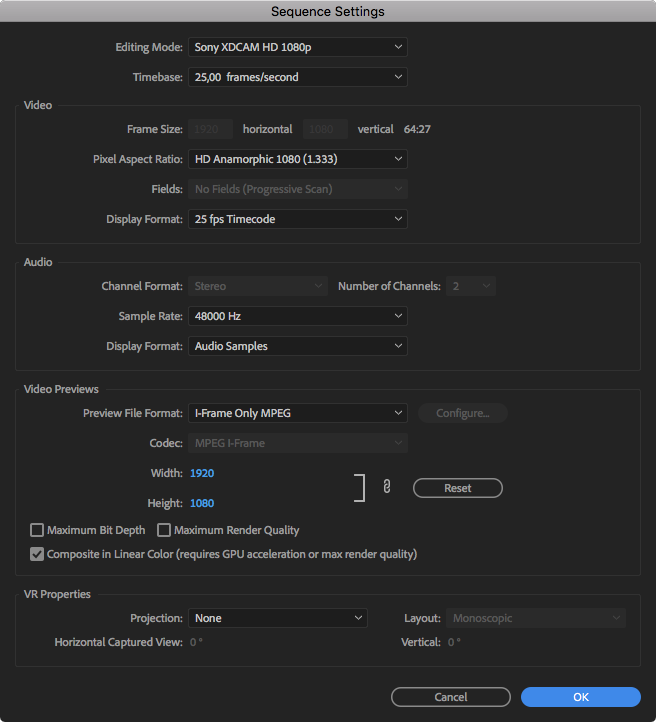
Task: Click Reset for preview dimensions
Action: pos(458,488)
